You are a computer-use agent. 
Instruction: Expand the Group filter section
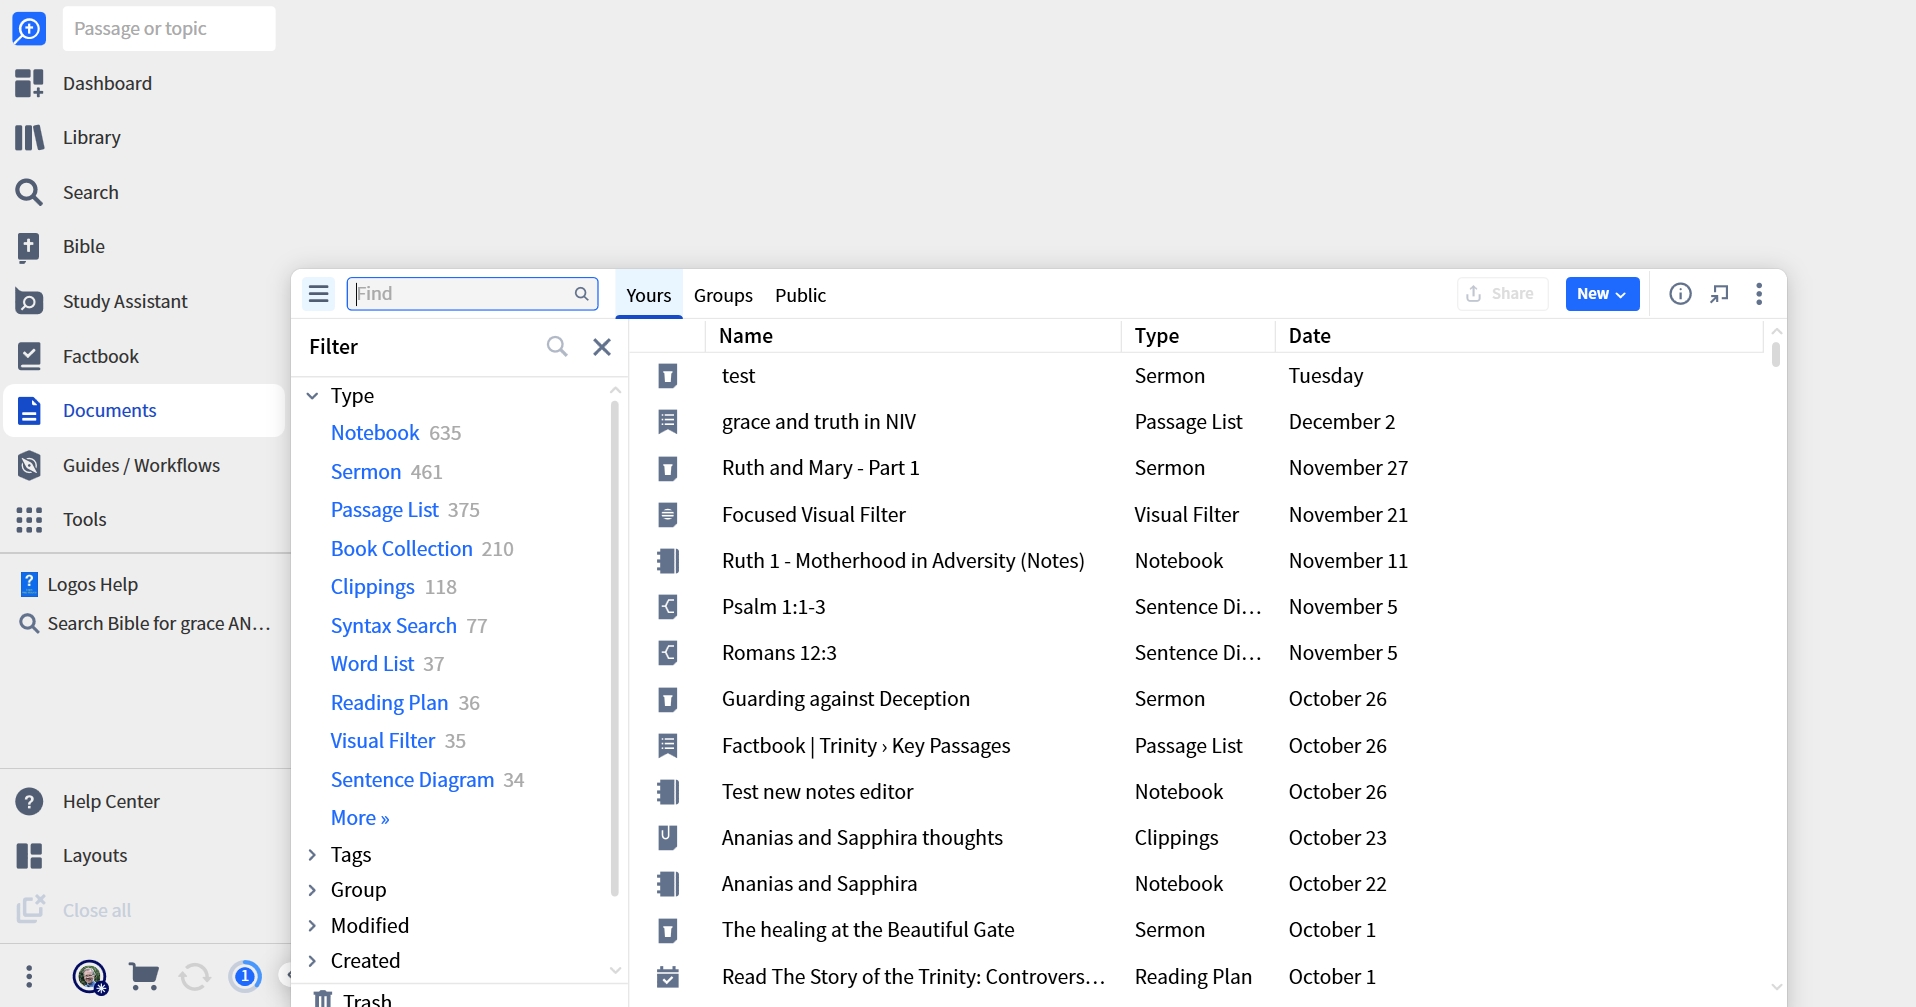coord(312,889)
